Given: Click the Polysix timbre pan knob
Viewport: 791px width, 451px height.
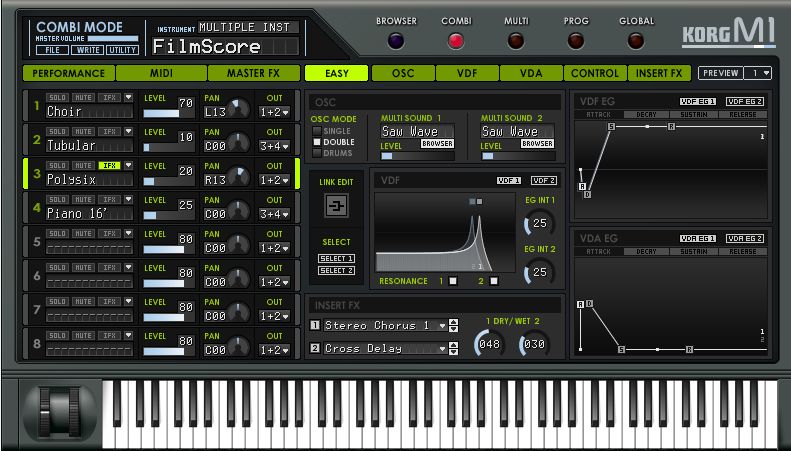Looking at the screenshot, I should [x=239, y=178].
